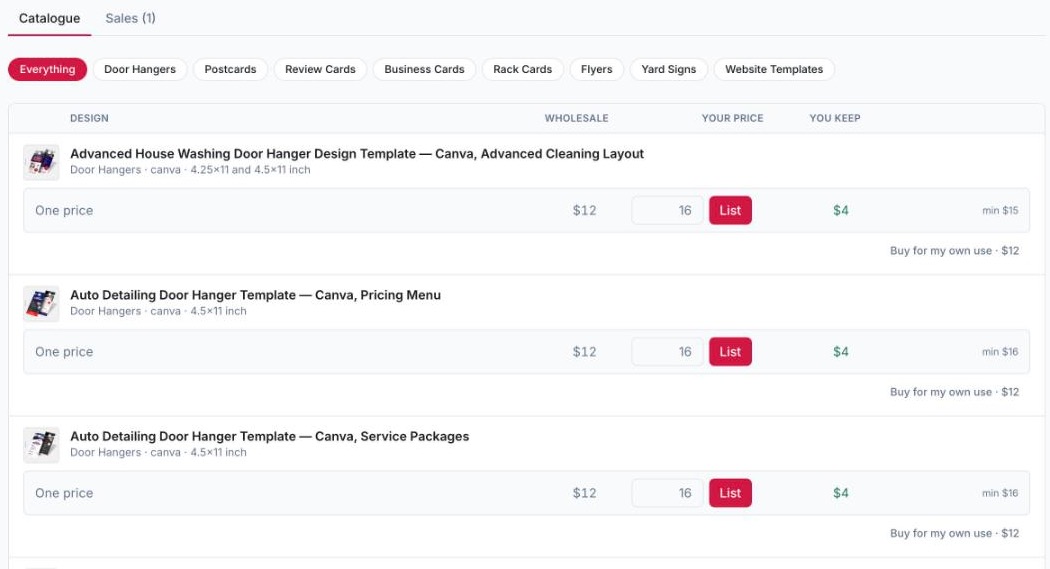
Task: List the Advanced House Washing template
Action: (x=731, y=210)
